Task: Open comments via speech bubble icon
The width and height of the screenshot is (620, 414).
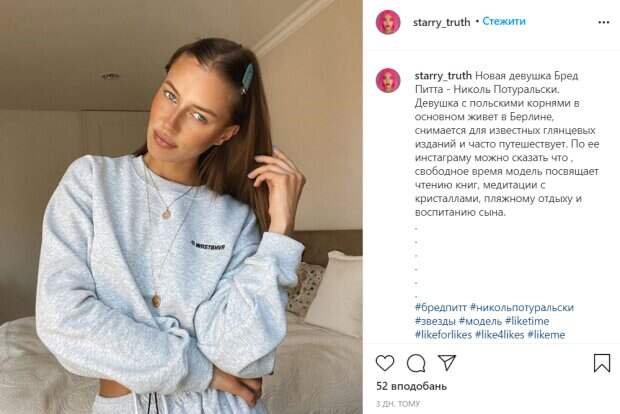Action: [416, 363]
